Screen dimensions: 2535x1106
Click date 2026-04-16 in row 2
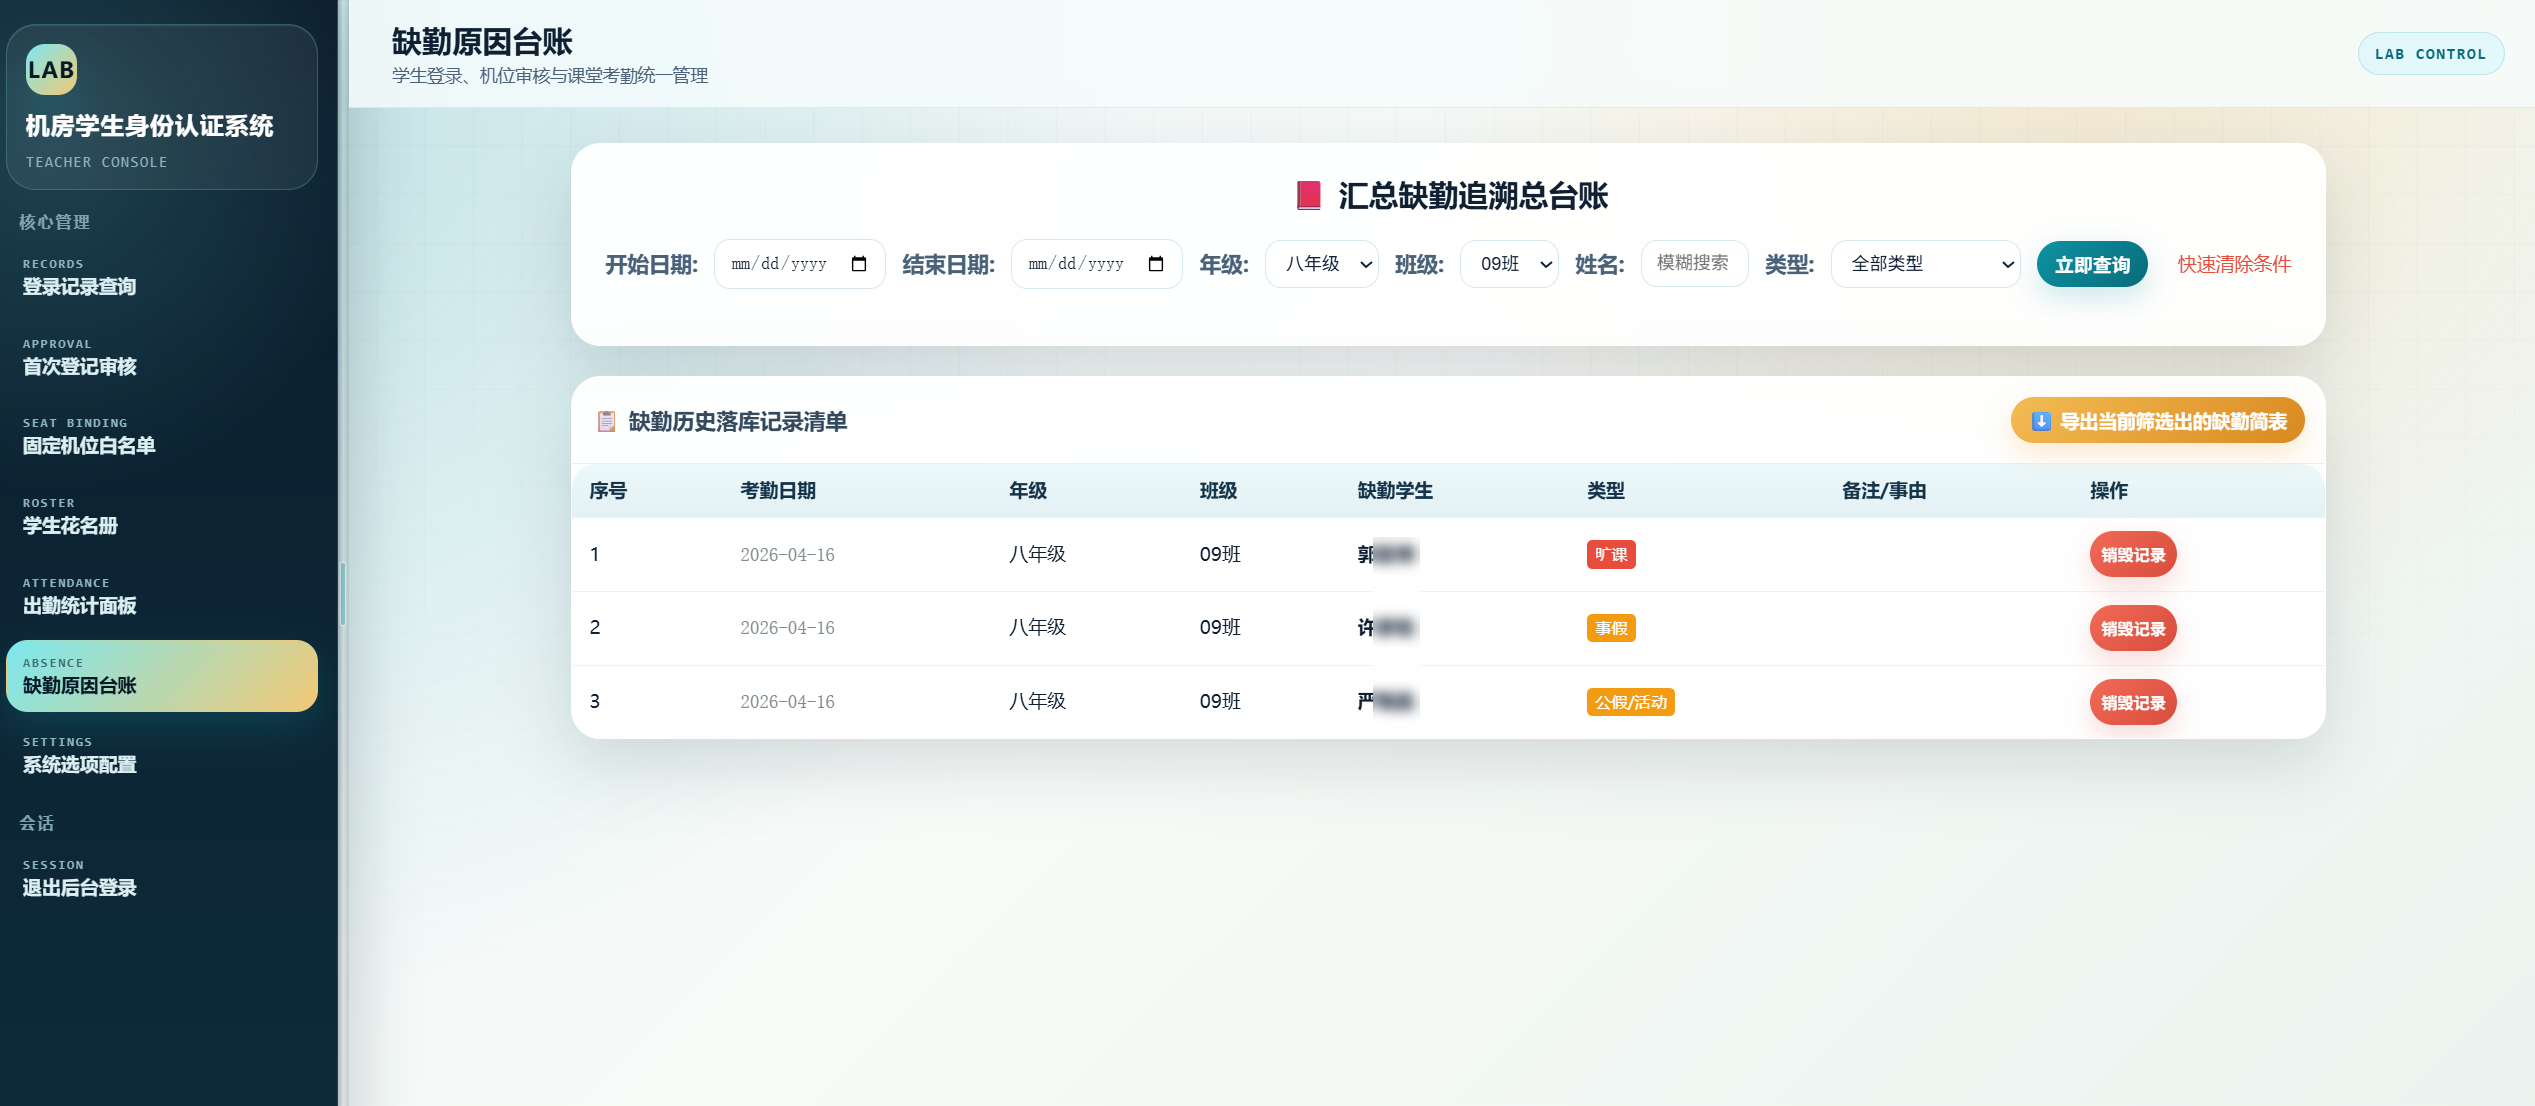click(x=787, y=628)
